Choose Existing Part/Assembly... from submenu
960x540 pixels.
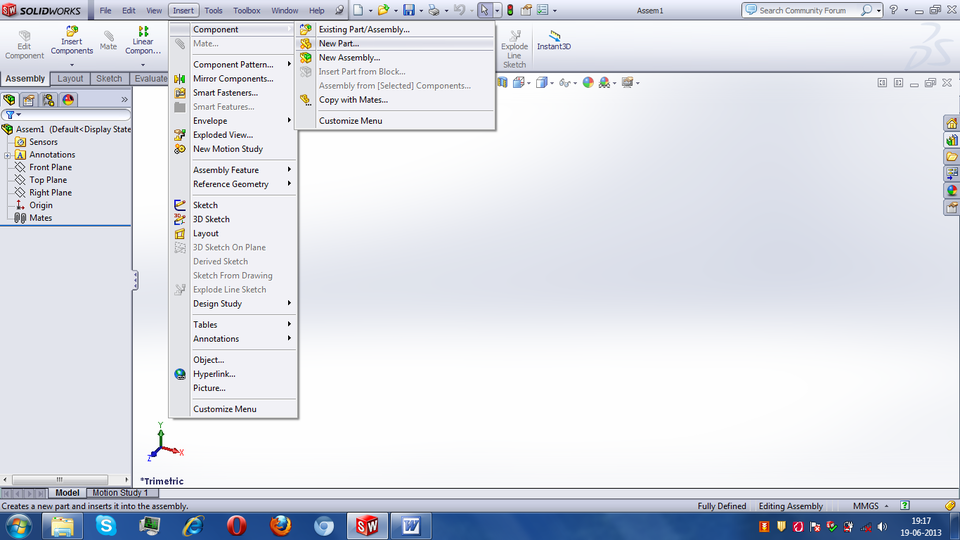coord(395,29)
